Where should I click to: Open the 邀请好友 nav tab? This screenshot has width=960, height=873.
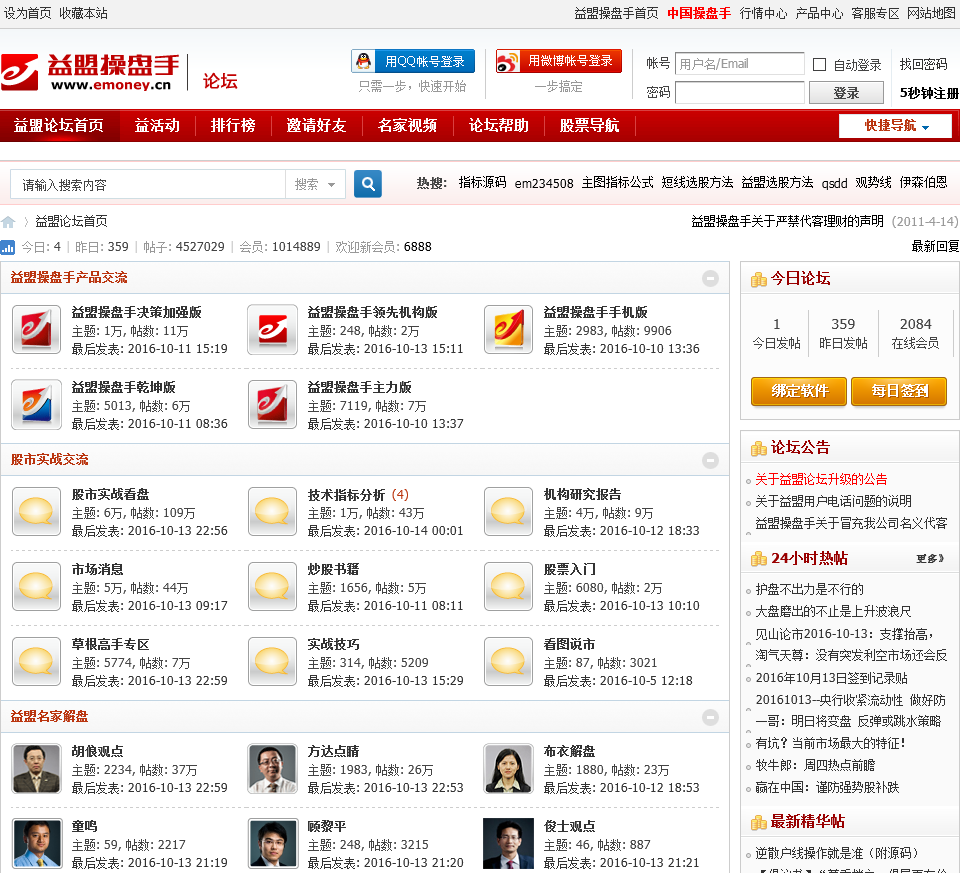(x=317, y=126)
